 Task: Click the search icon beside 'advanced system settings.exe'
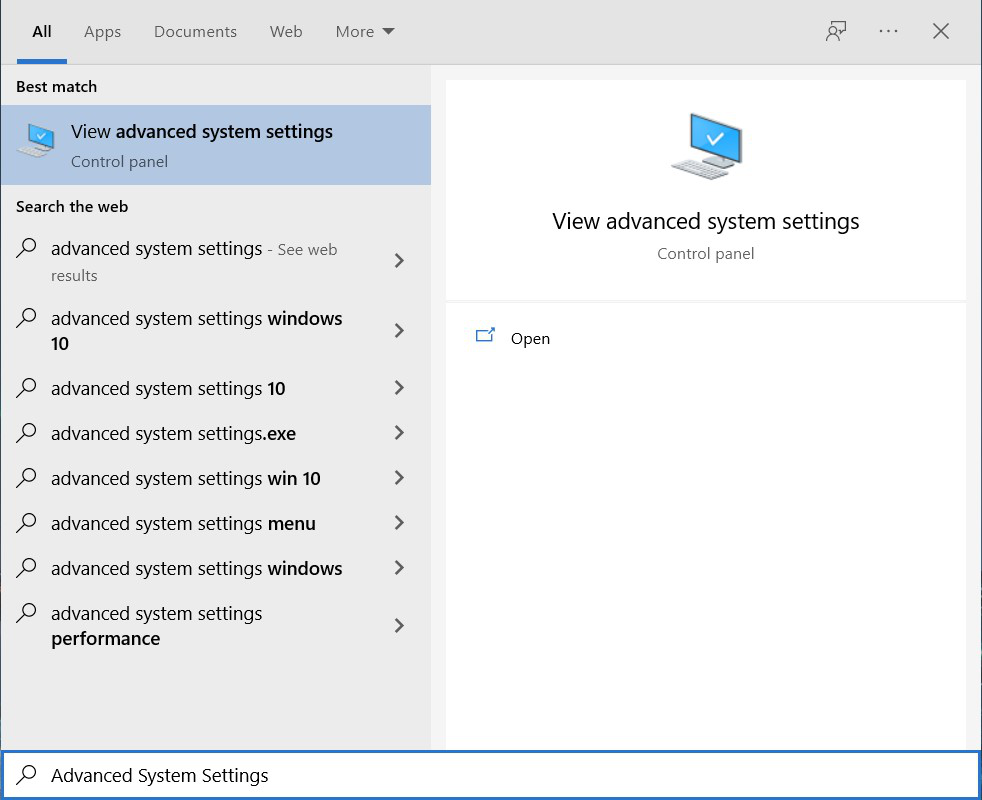(x=28, y=433)
